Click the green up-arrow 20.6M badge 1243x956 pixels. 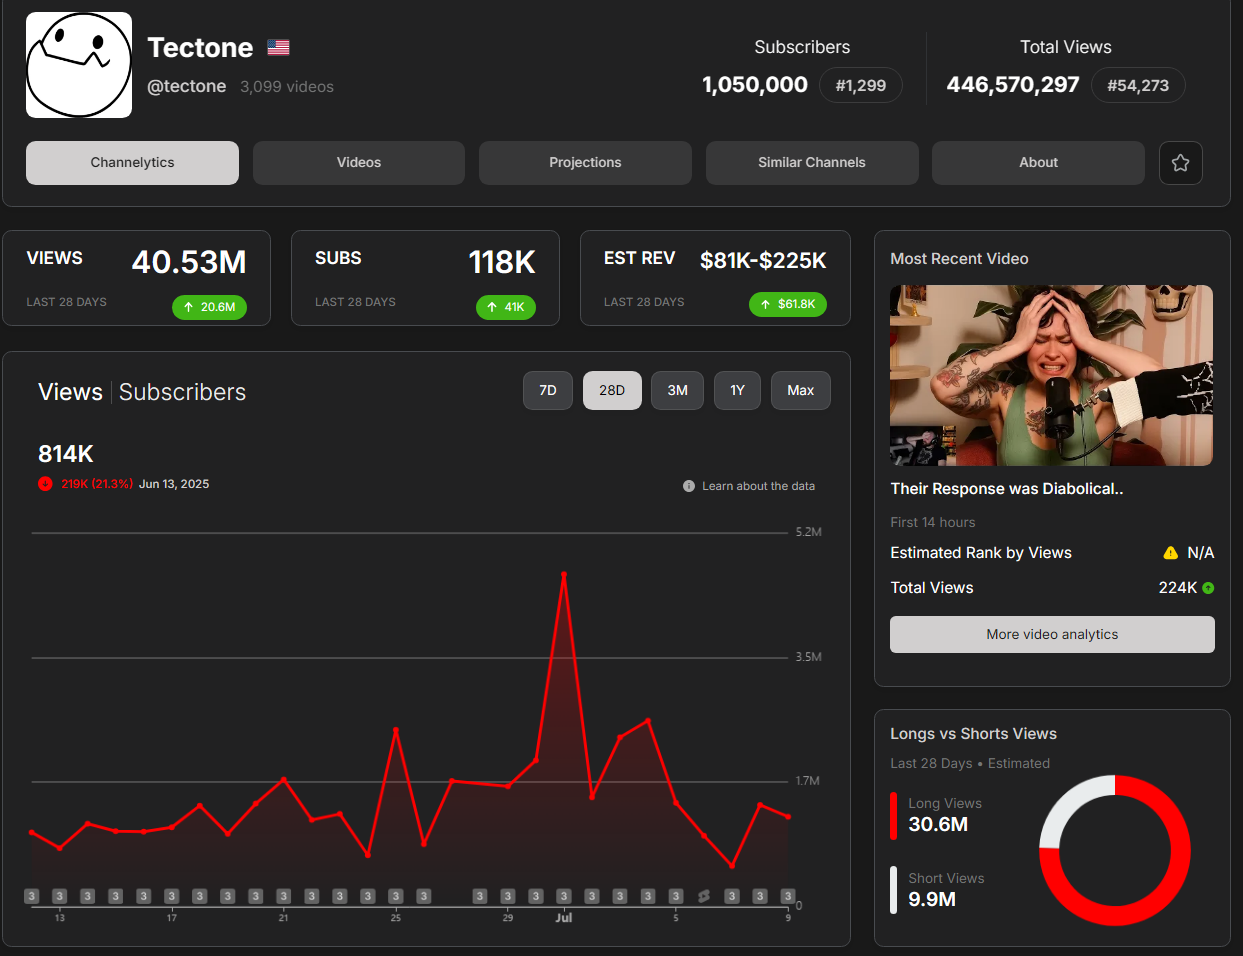coord(209,307)
